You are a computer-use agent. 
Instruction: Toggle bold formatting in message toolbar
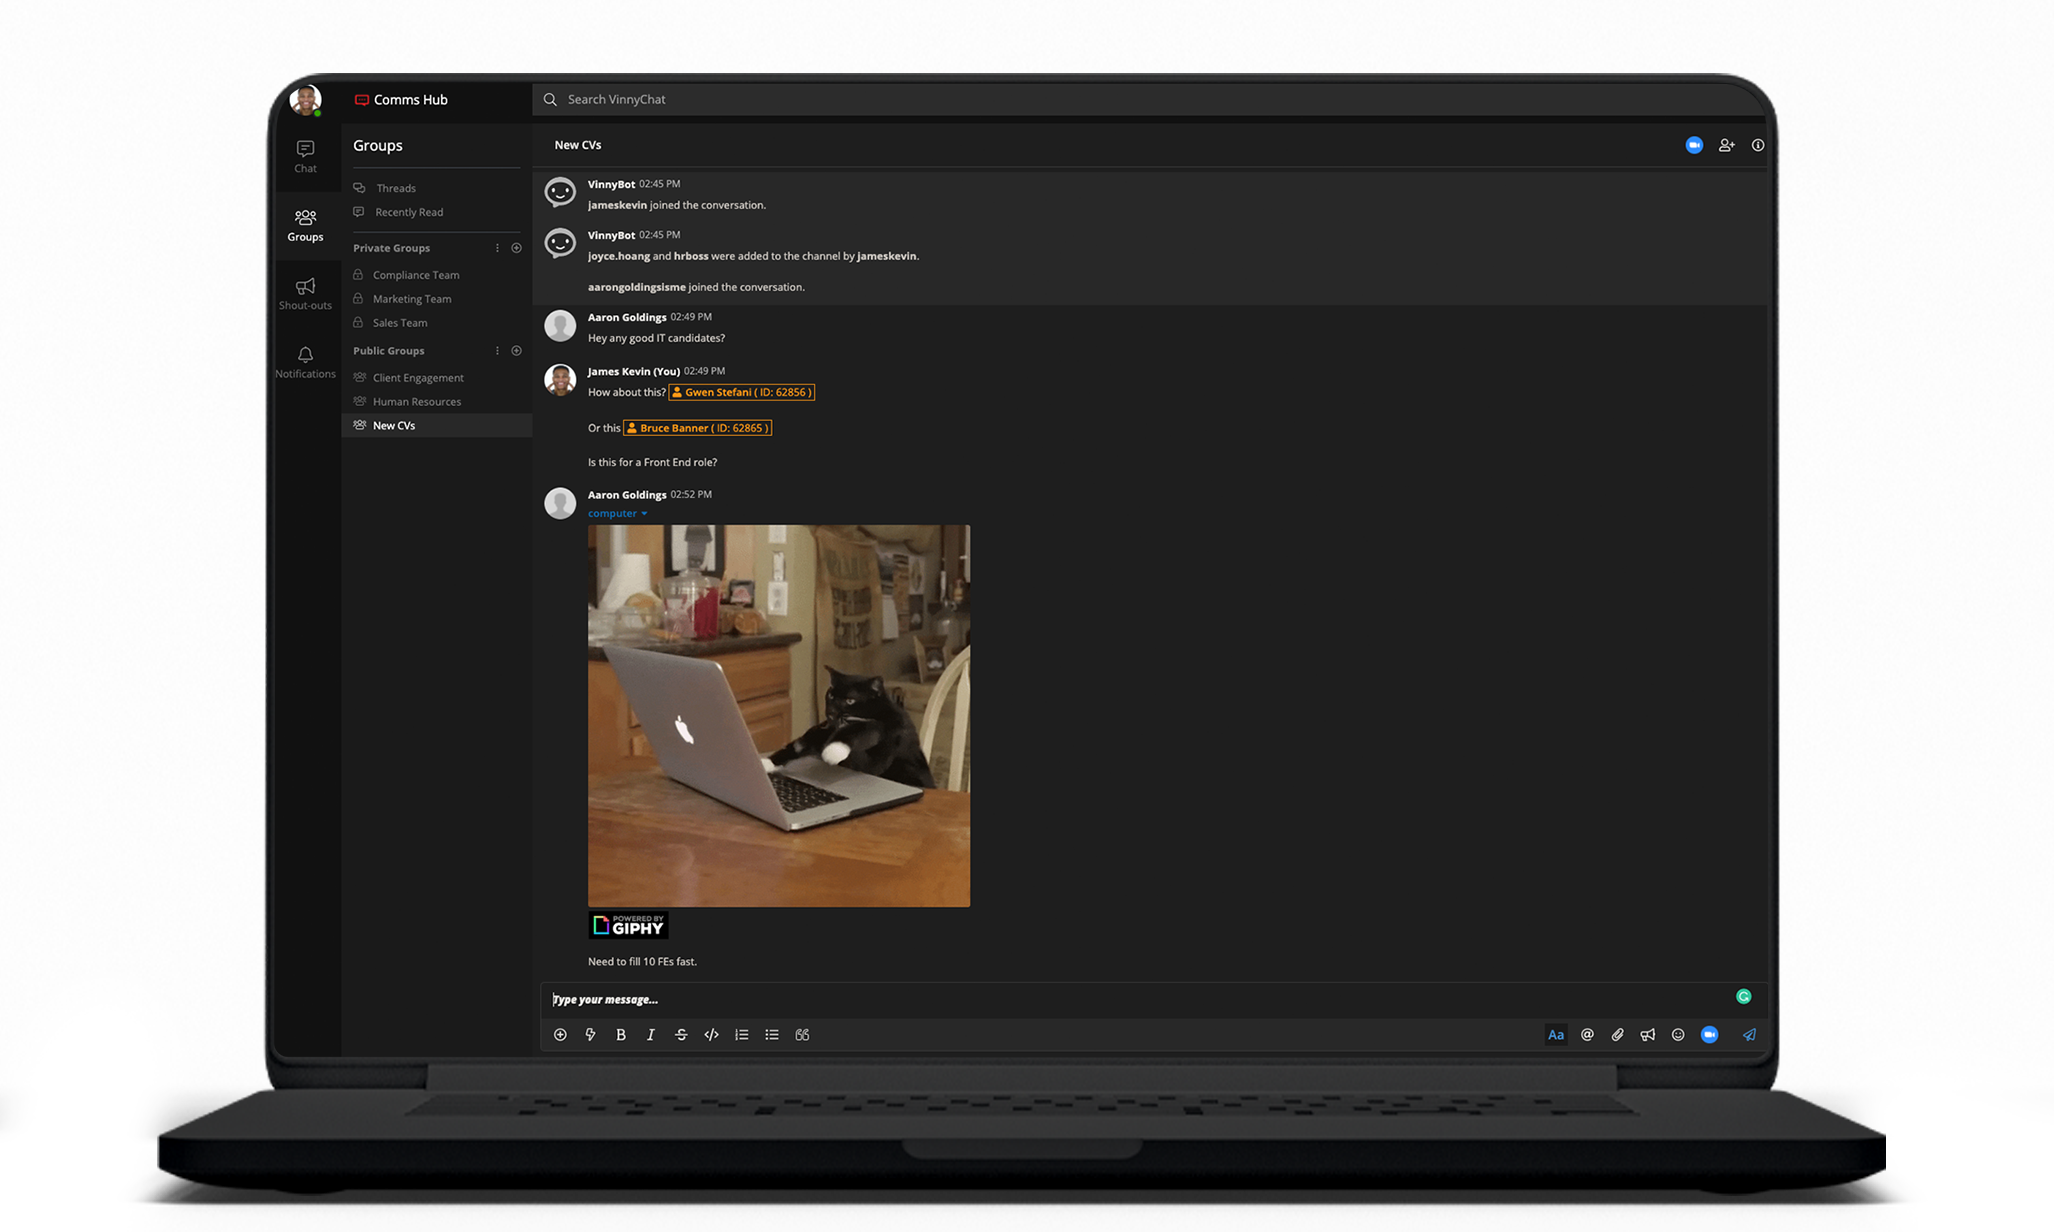[x=621, y=1035]
